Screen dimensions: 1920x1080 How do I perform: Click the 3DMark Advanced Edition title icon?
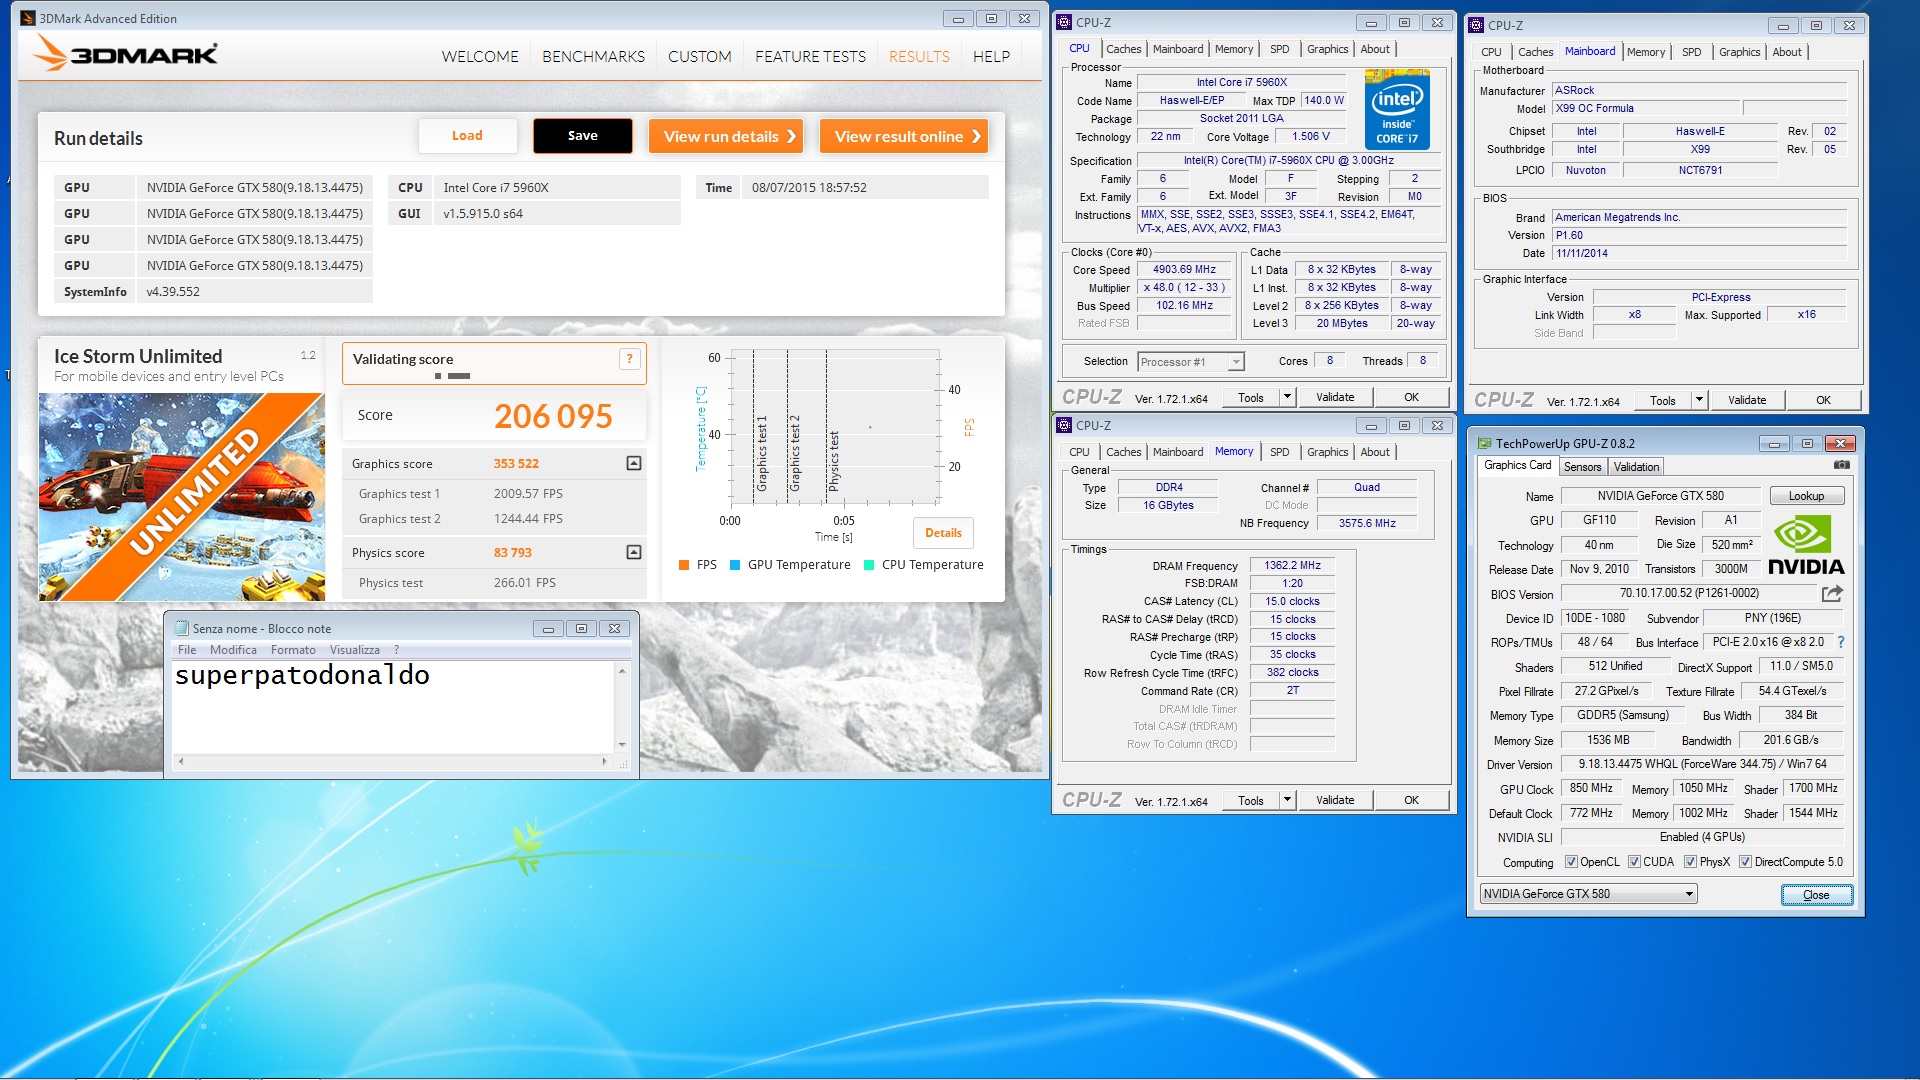pyautogui.click(x=28, y=18)
